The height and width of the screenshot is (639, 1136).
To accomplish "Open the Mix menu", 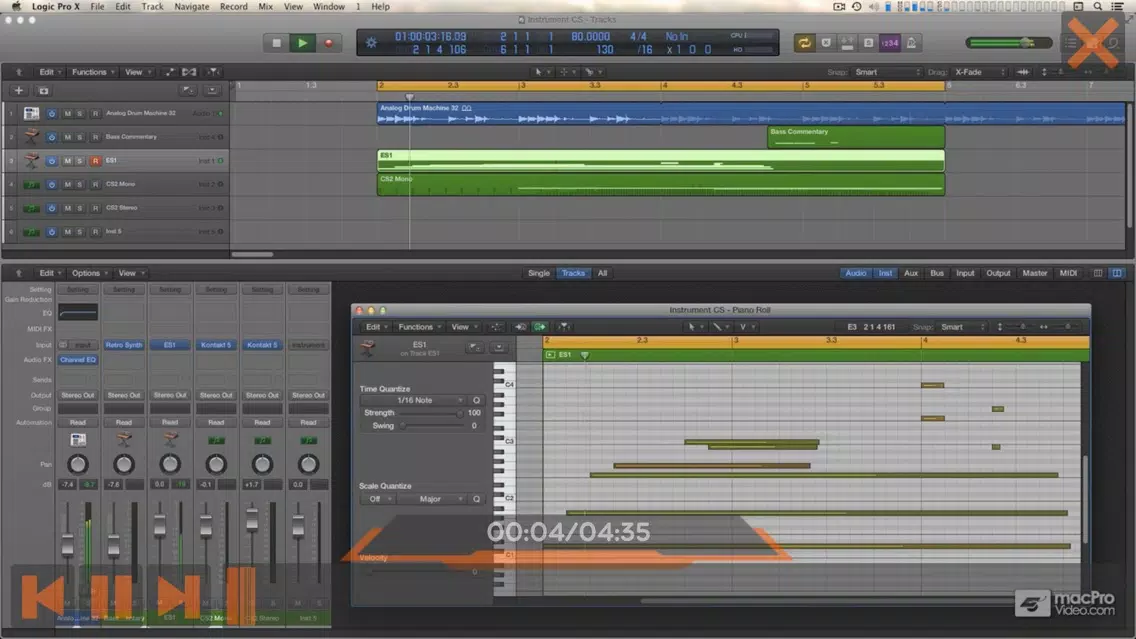I will pyautogui.click(x=266, y=7).
